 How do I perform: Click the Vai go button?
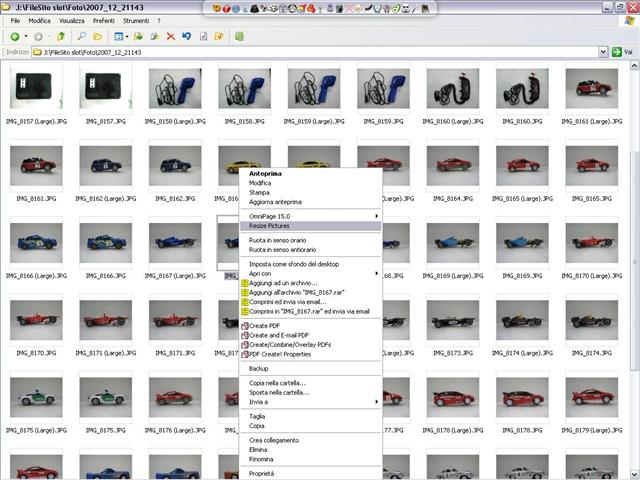pos(622,52)
